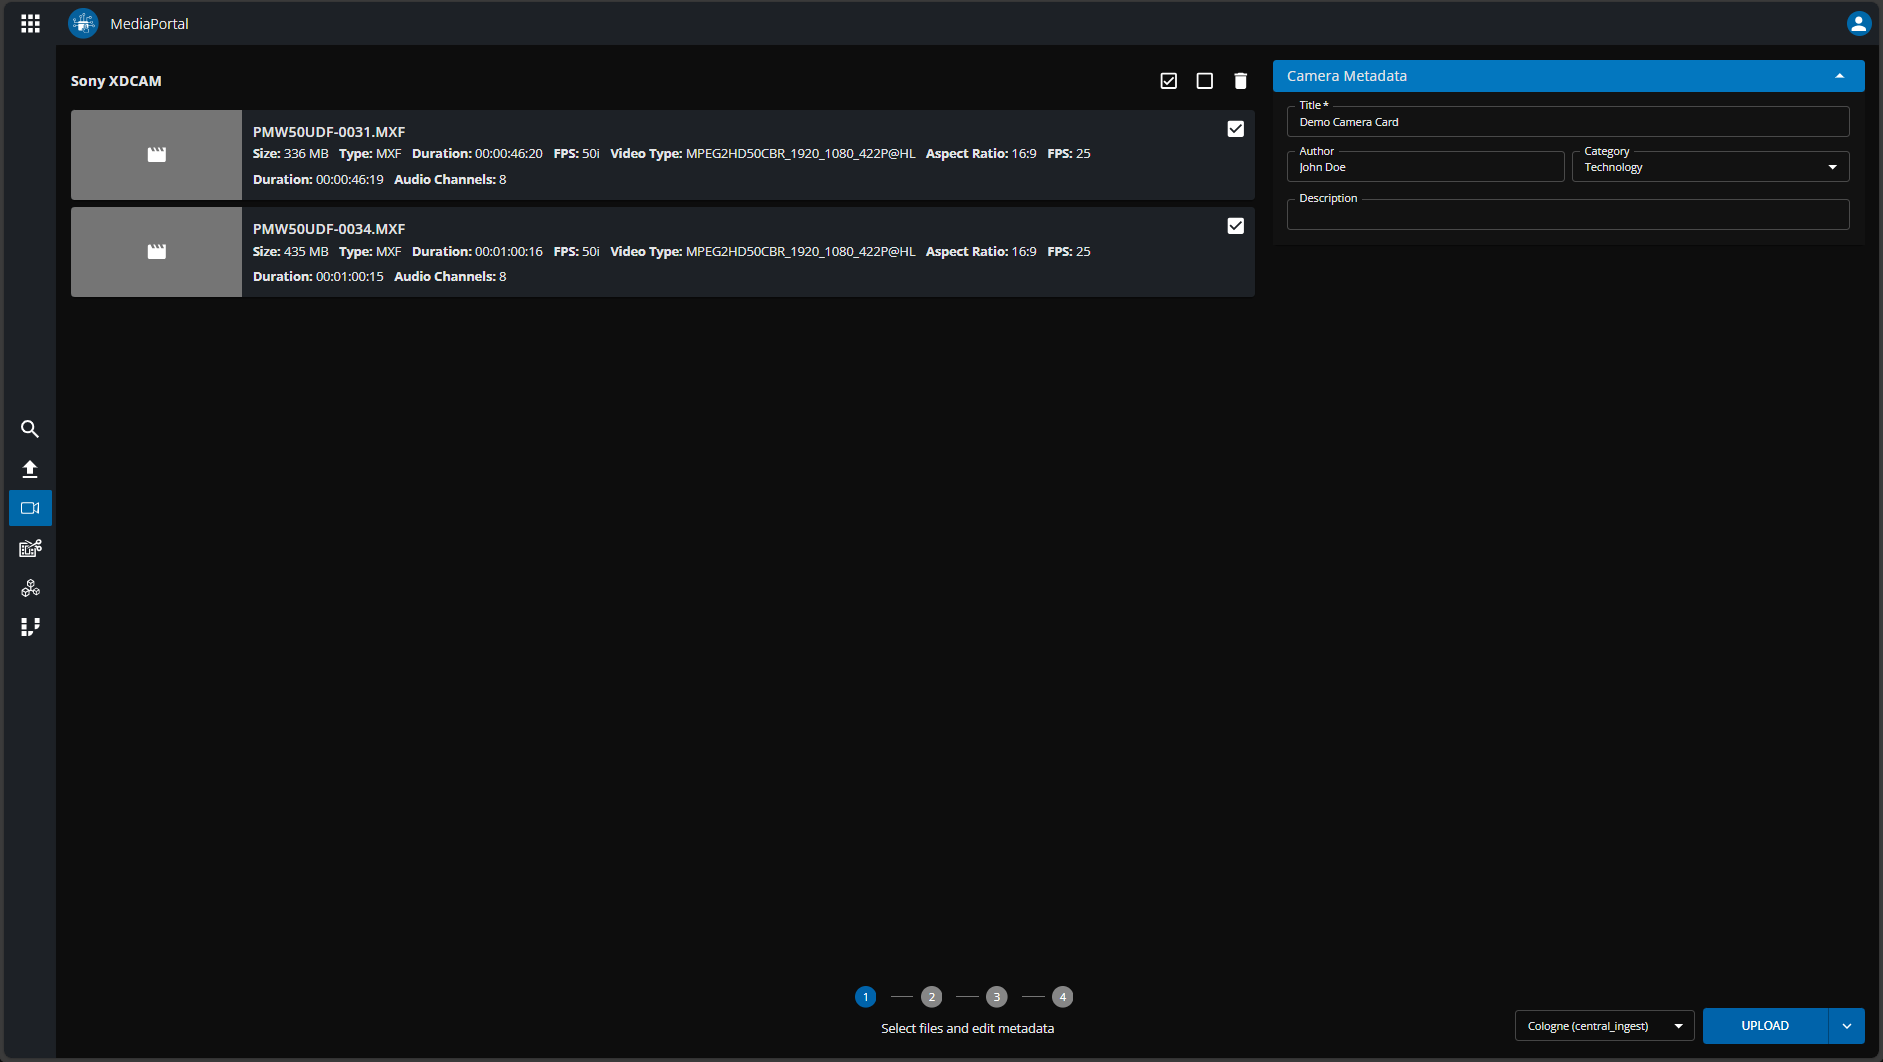Collapse the Camera Metadata panel
The image size is (1883, 1062).
click(1839, 76)
